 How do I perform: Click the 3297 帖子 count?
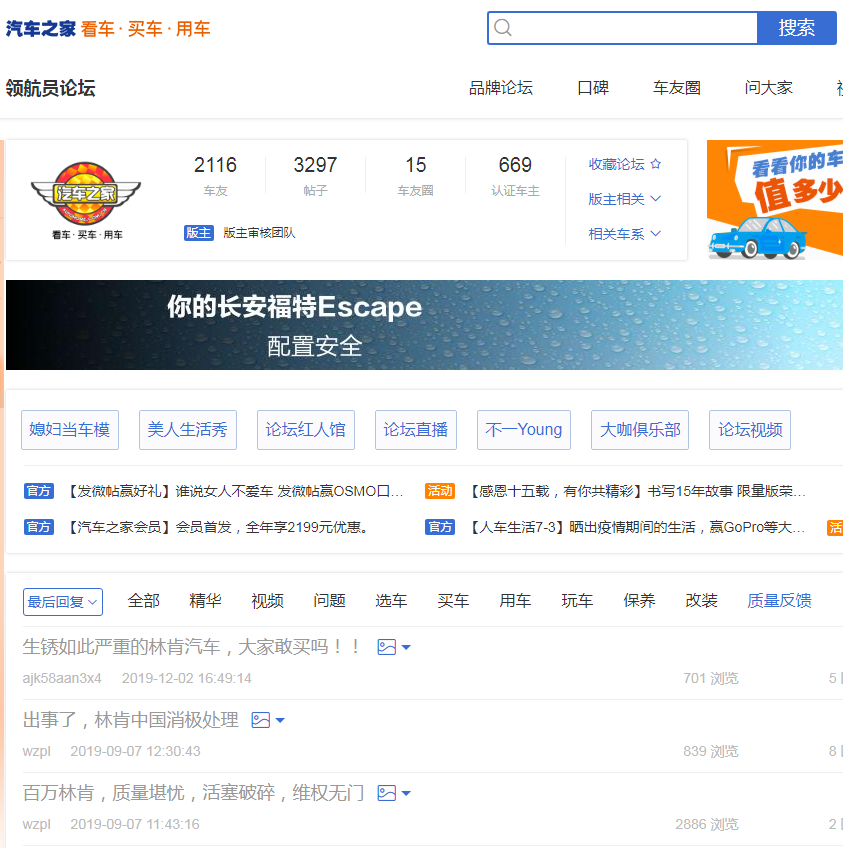click(x=315, y=175)
